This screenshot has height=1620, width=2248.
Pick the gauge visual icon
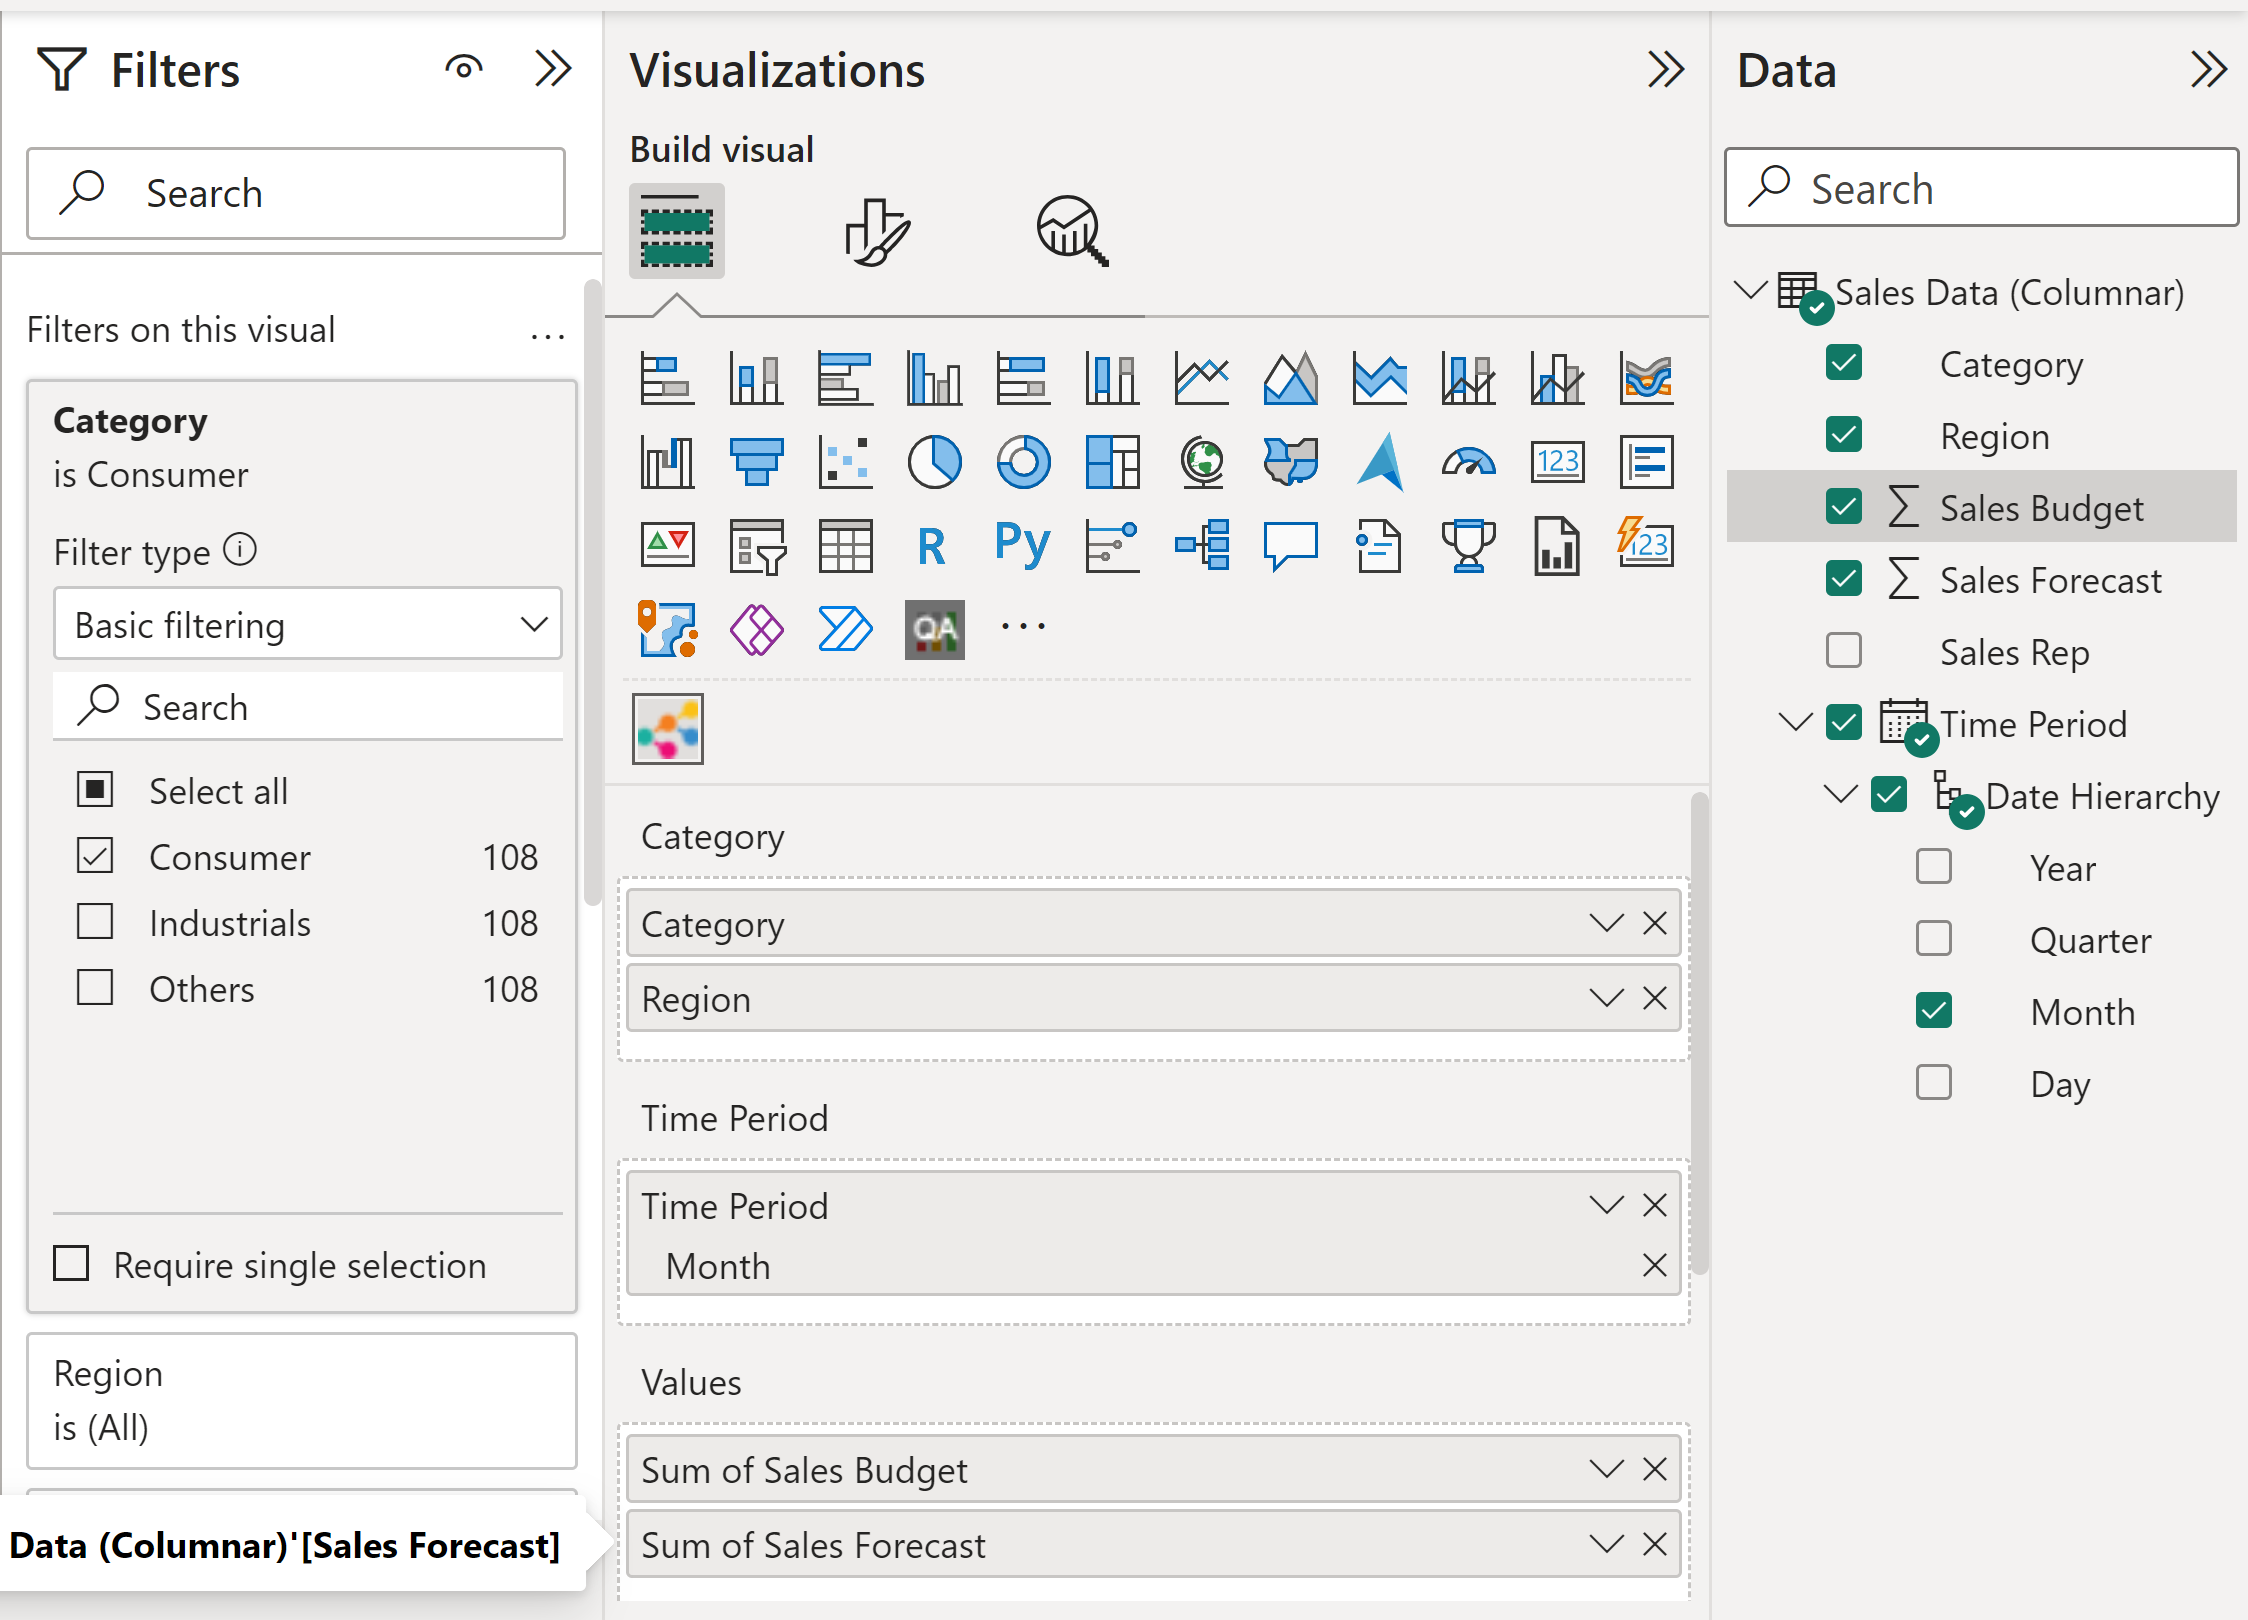pyautogui.click(x=1468, y=462)
